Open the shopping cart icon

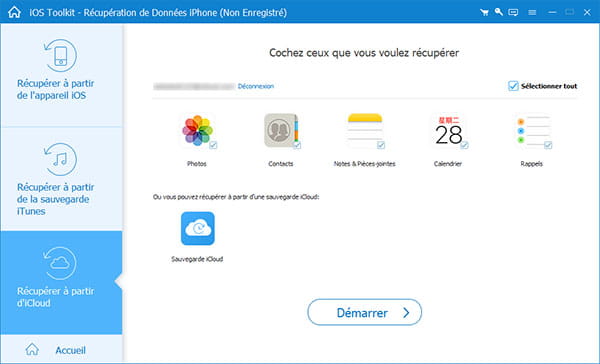(484, 12)
